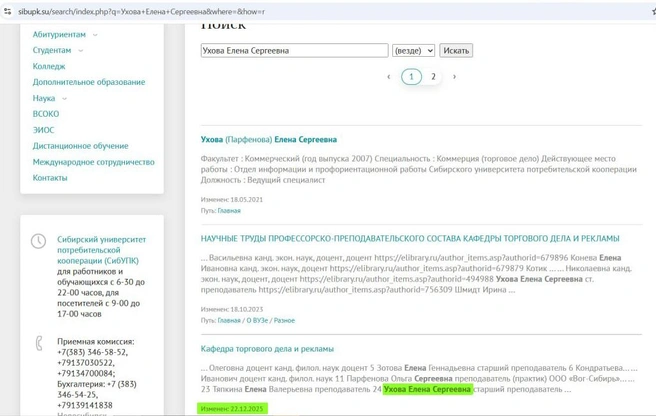
Task: Open НАУЧНЫЕ ТРУДЫ ПРОФЕССОРСКО-ПРЕПОДАВАТЕЛЬСКОГО СОСТАВА result
Action: [410, 239]
